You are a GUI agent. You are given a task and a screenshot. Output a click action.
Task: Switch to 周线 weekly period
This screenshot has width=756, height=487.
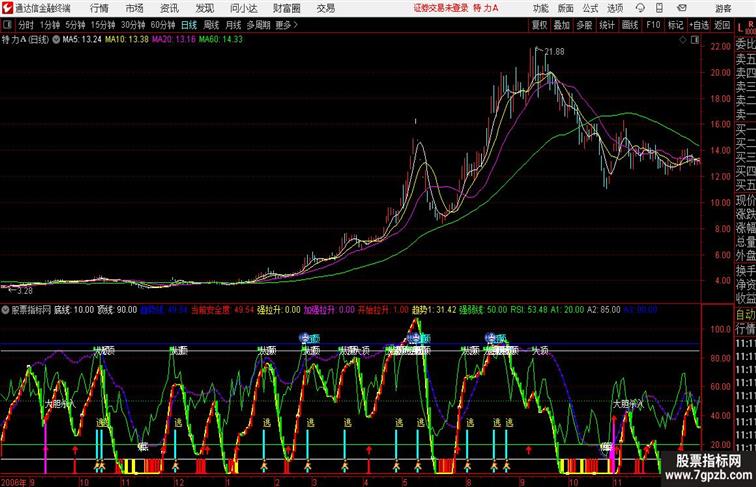click(x=211, y=25)
